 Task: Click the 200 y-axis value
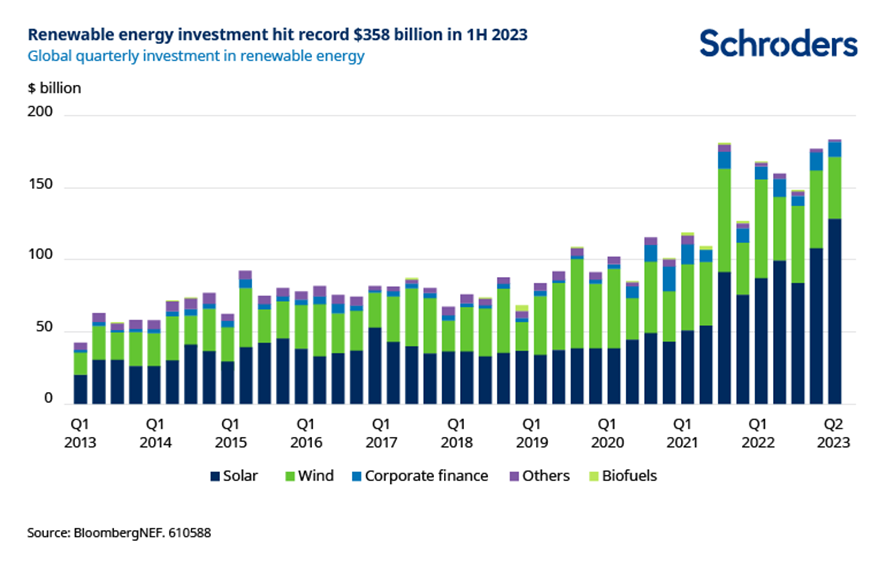tap(40, 111)
